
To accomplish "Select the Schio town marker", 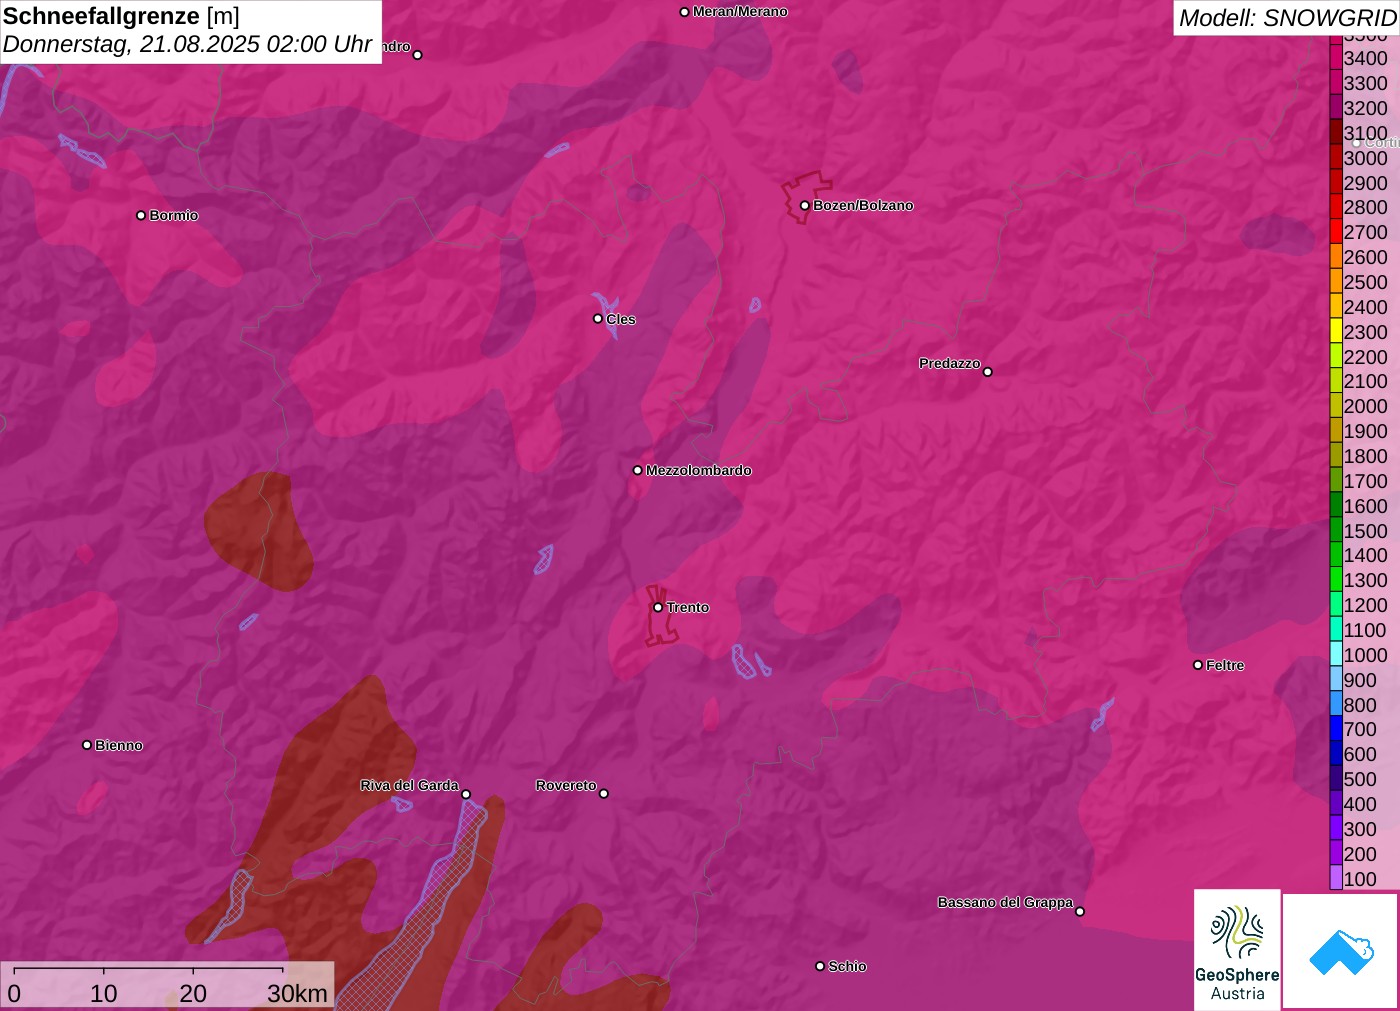I will (820, 966).
